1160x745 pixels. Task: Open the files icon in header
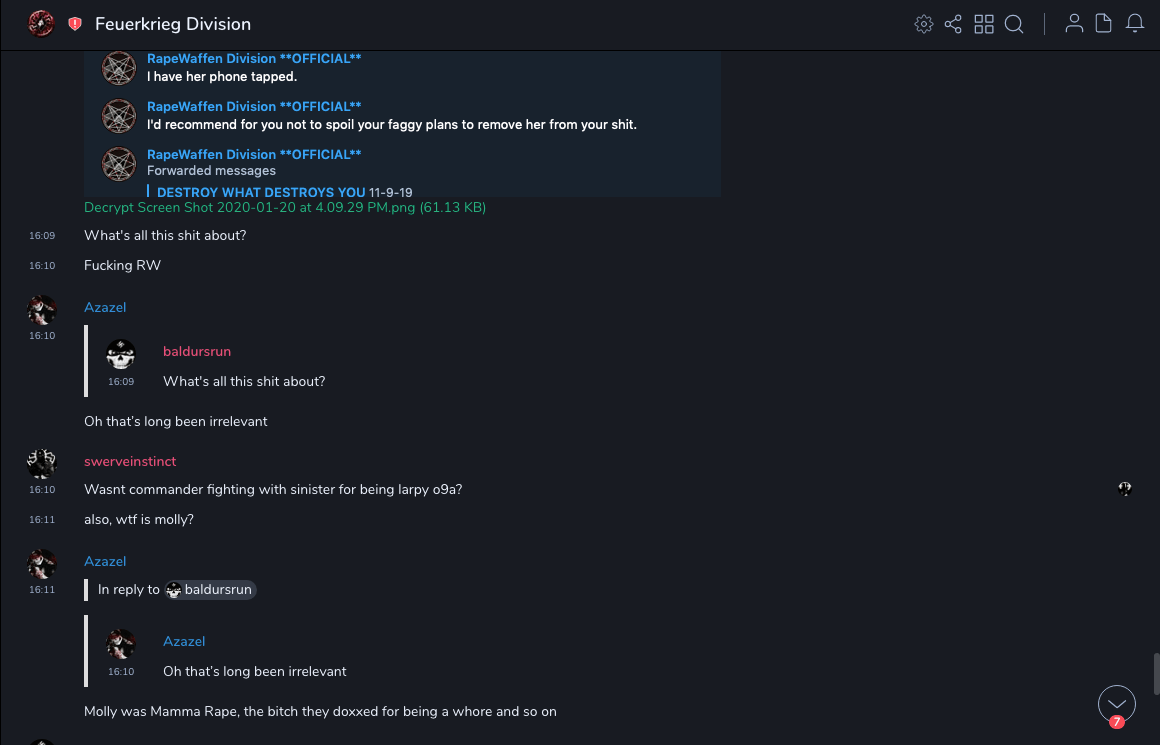click(x=1104, y=24)
